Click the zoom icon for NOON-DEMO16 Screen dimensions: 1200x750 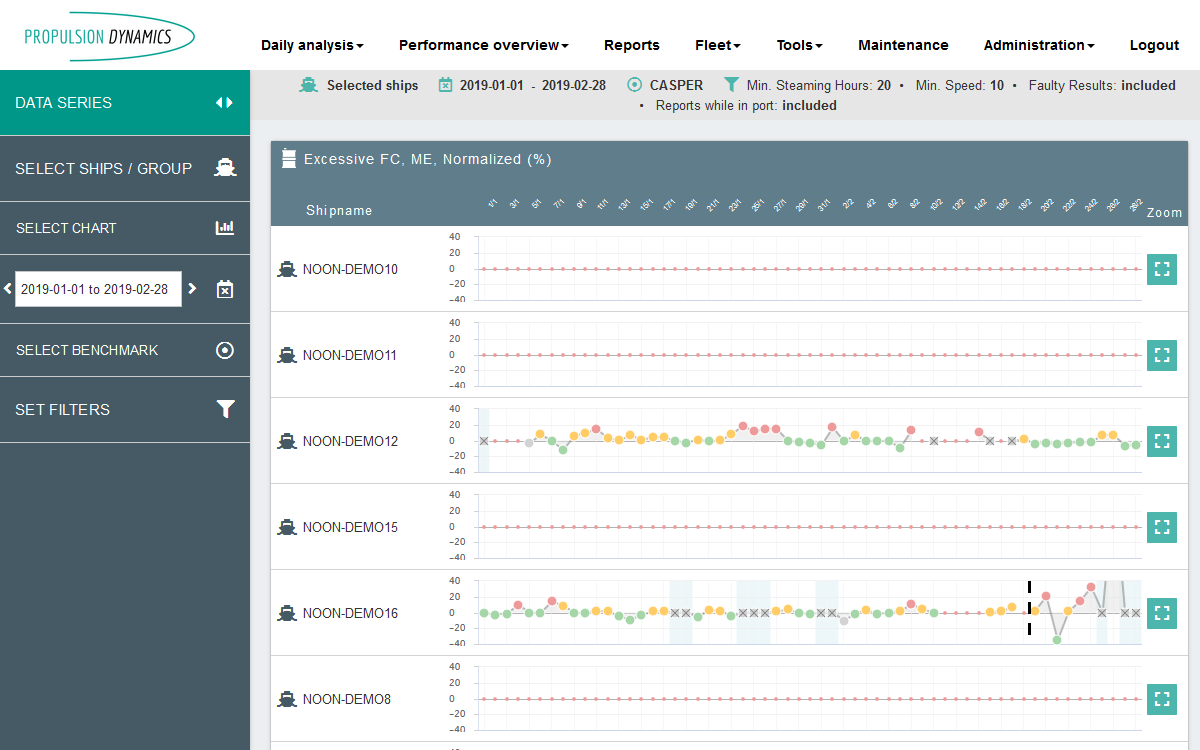1161,613
